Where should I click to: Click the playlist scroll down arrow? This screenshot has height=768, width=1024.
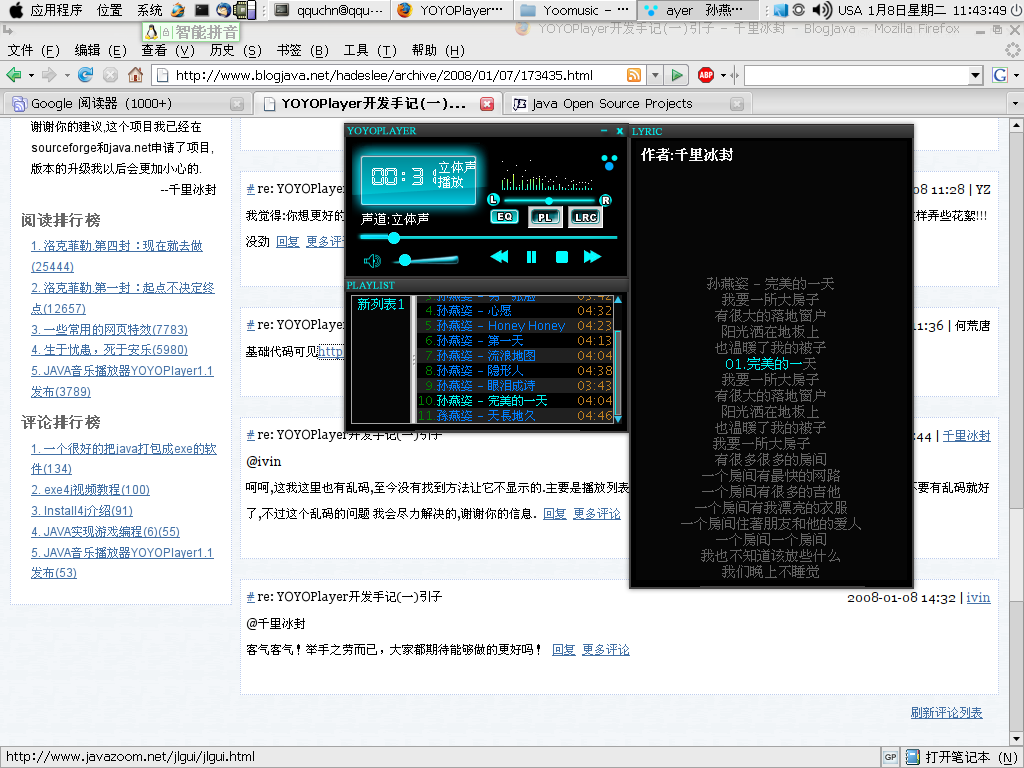(x=618, y=419)
